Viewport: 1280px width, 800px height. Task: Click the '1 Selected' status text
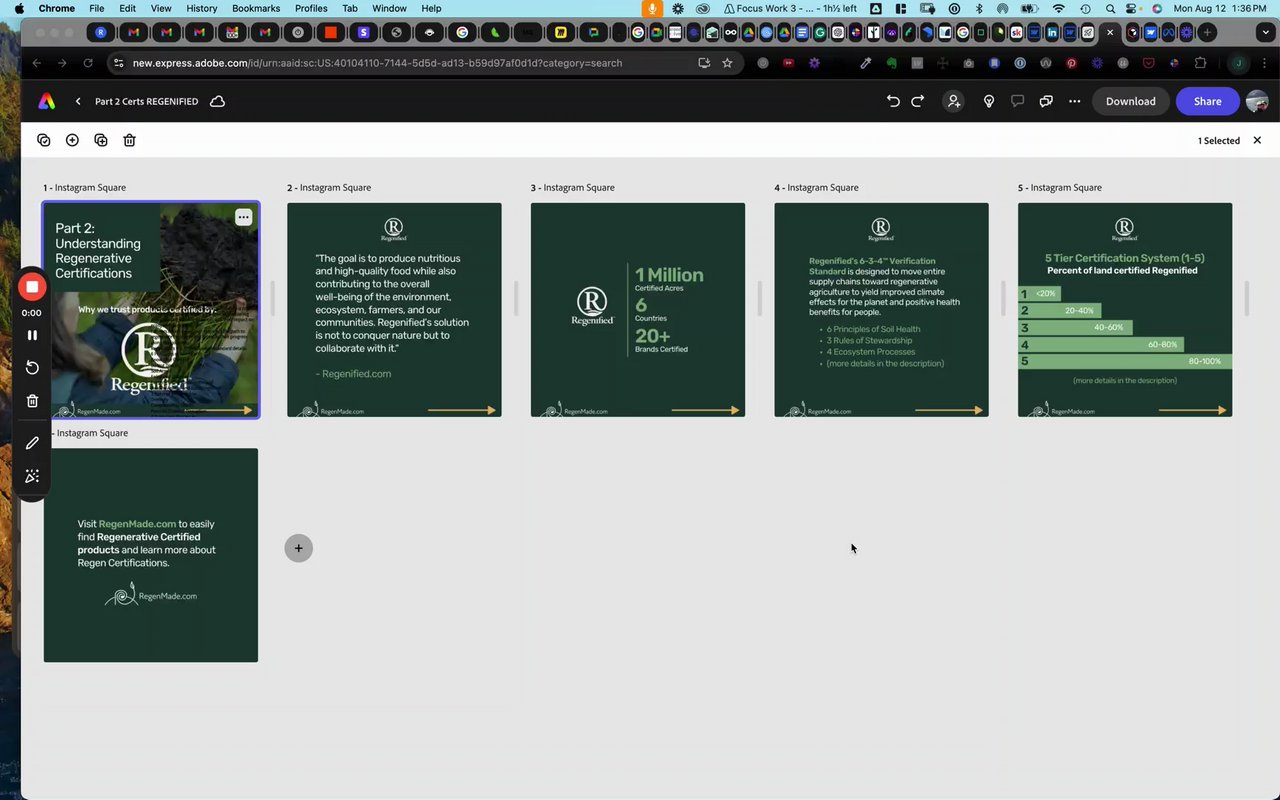click(1219, 141)
